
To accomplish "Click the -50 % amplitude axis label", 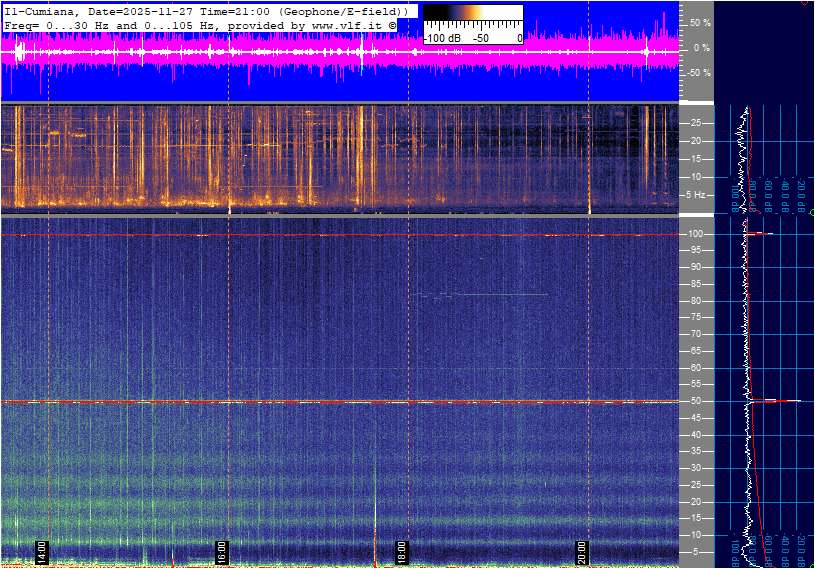I will (698, 73).
